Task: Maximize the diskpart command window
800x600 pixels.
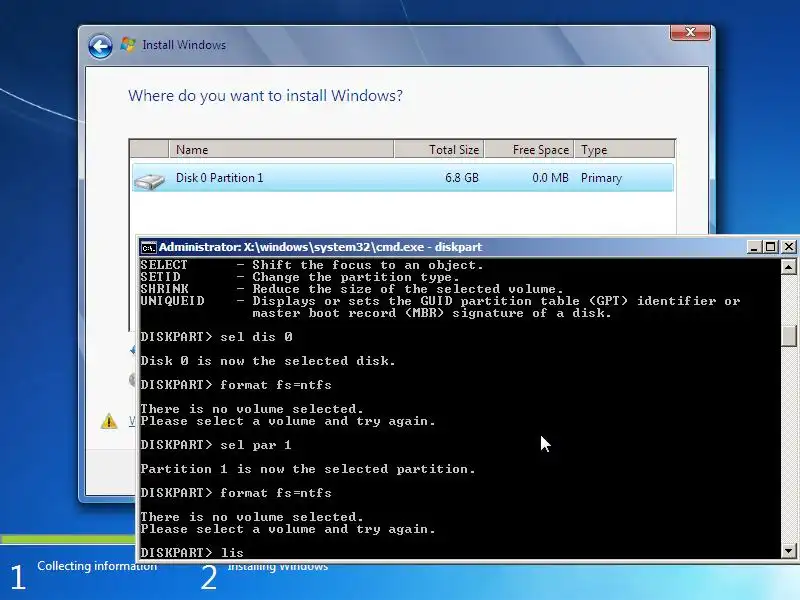Action: point(770,247)
